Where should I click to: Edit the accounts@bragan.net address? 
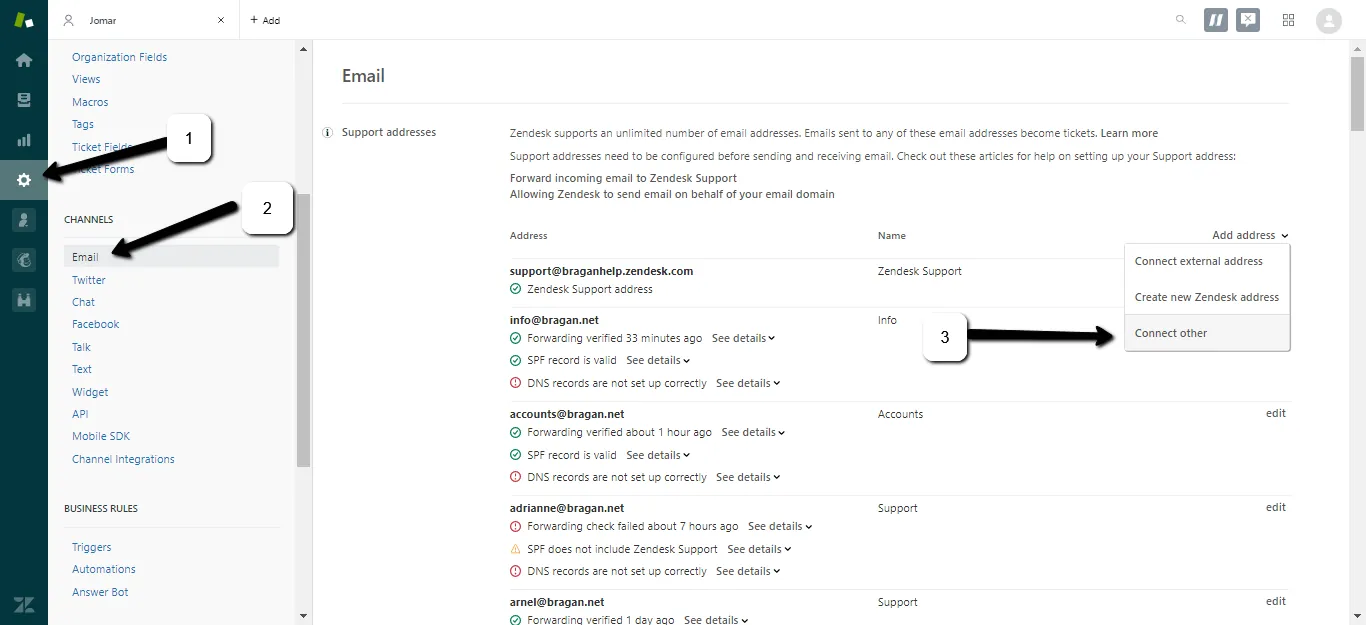point(1276,414)
